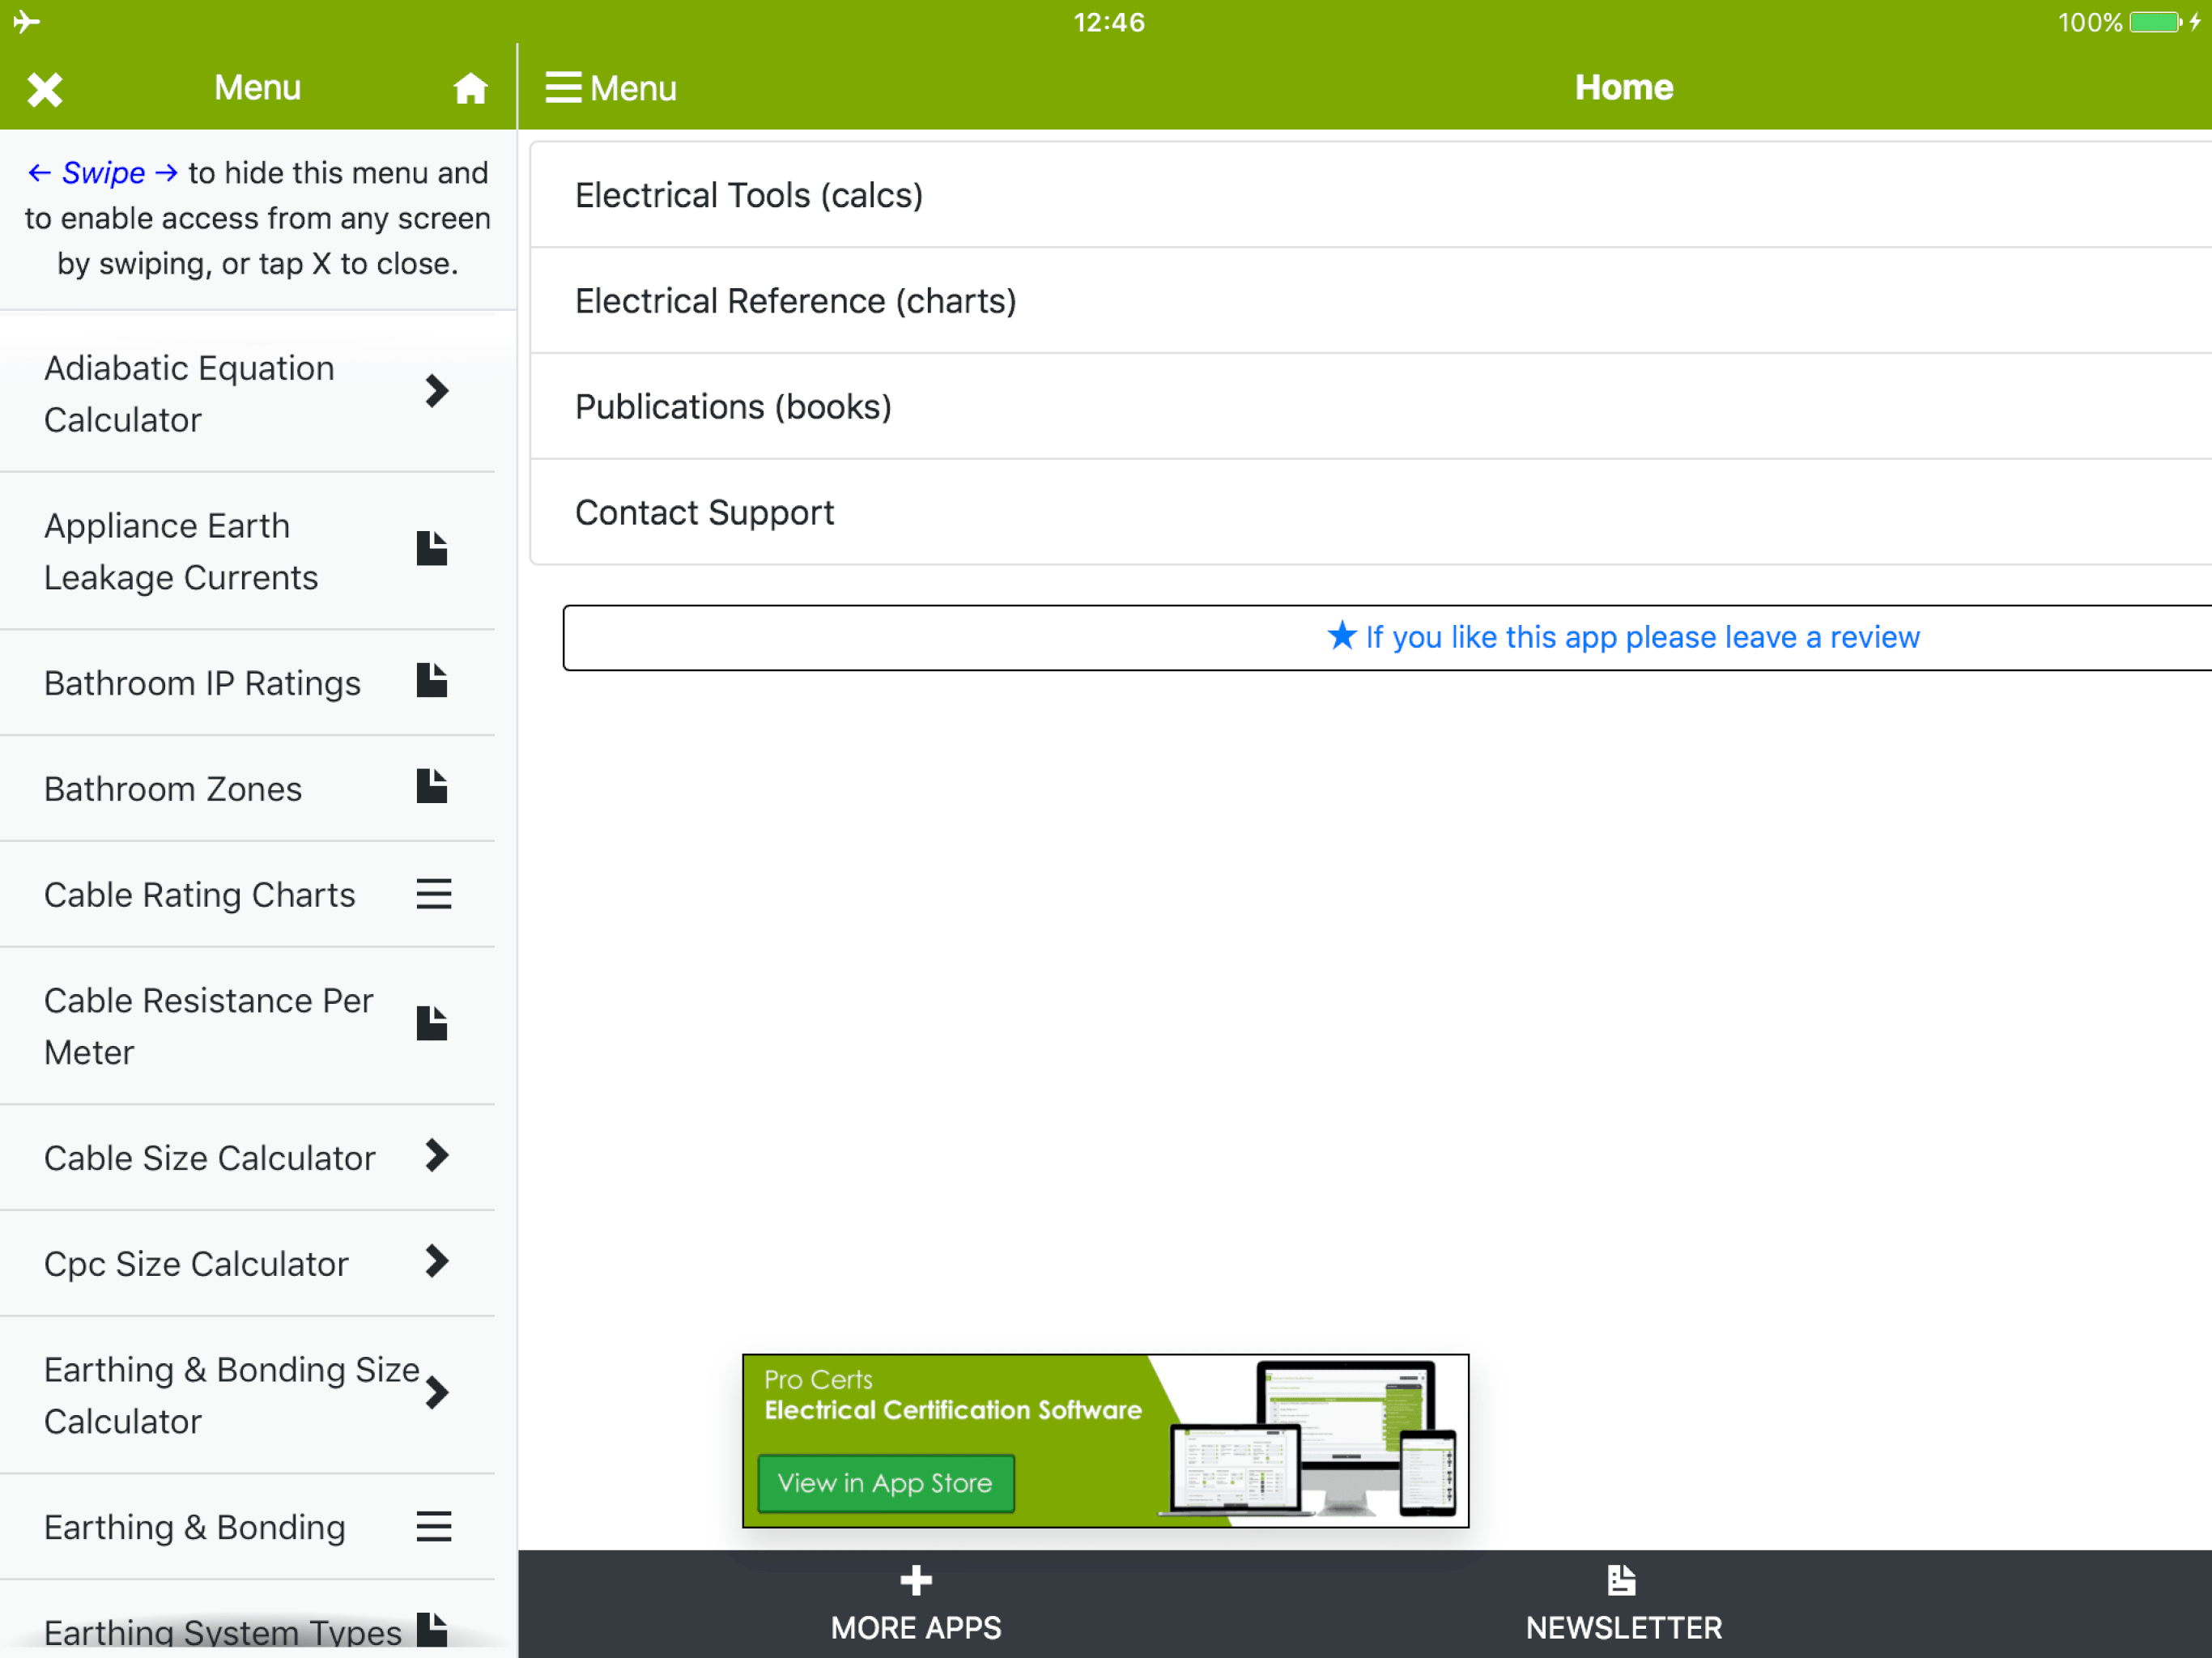
Task: Expand Adiabatic Equation Calculator chevron
Action: point(436,391)
